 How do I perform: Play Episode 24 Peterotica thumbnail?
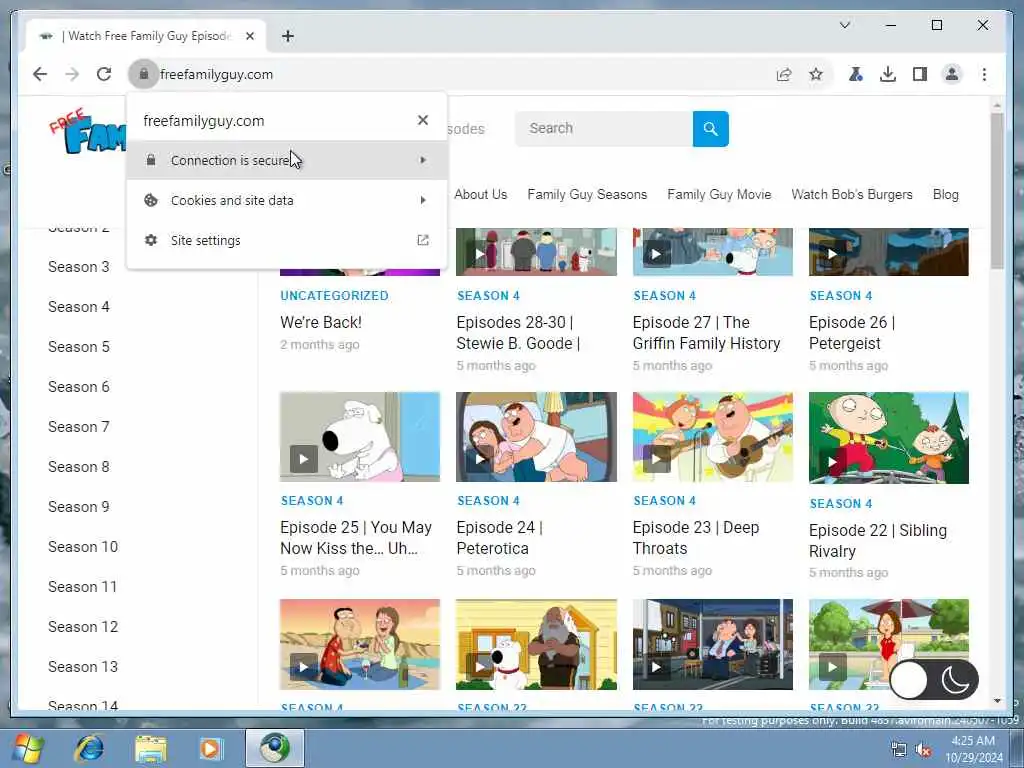(x=536, y=436)
